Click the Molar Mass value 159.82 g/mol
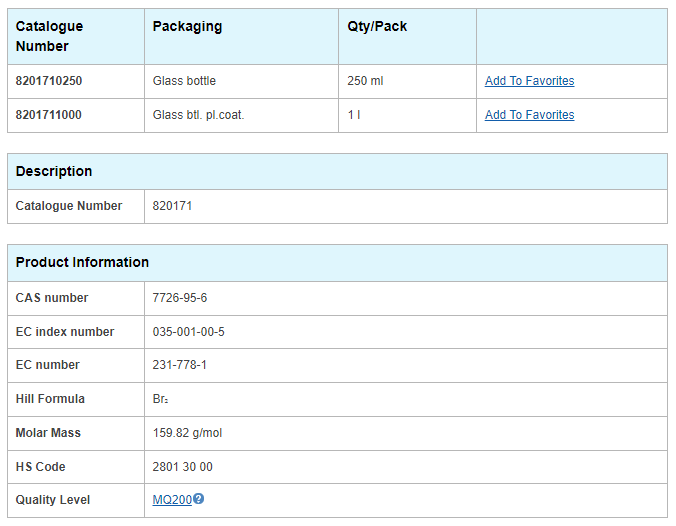The width and height of the screenshot is (676, 526). (x=187, y=433)
